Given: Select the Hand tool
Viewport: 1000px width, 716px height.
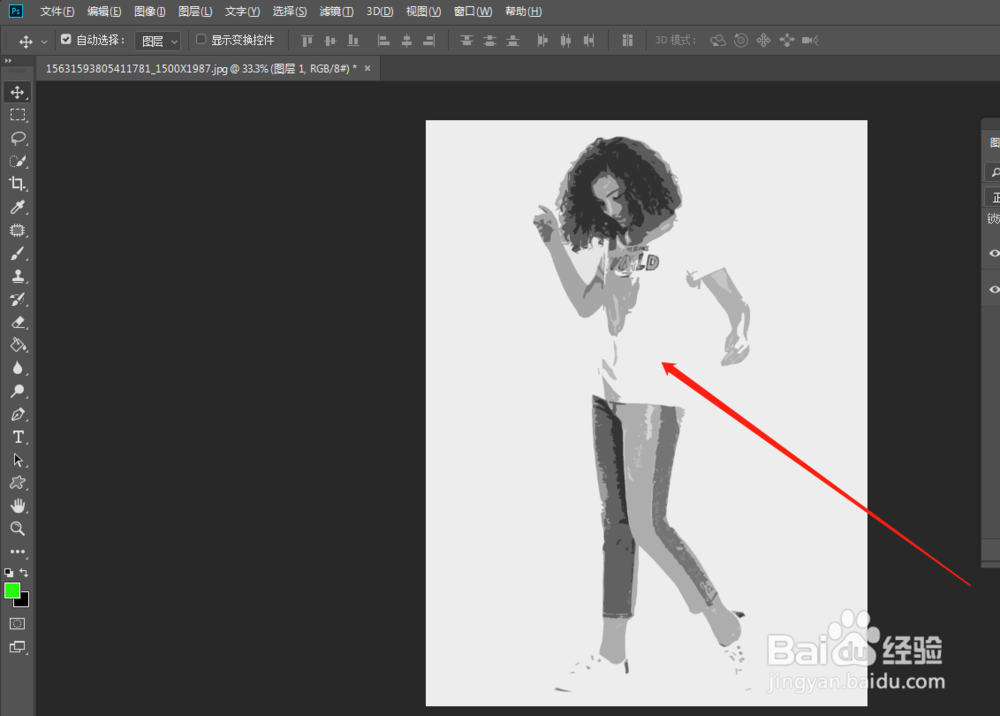Looking at the screenshot, I should [x=17, y=506].
